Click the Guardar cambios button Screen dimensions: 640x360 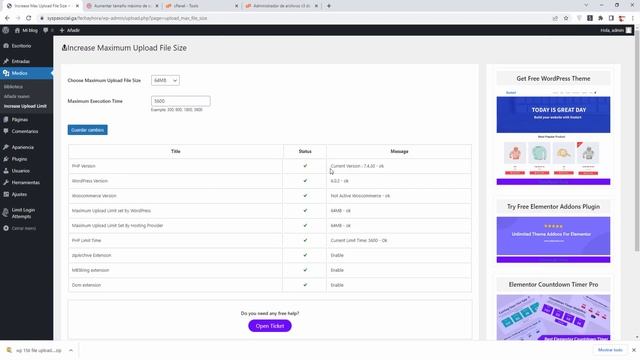click(87, 130)
